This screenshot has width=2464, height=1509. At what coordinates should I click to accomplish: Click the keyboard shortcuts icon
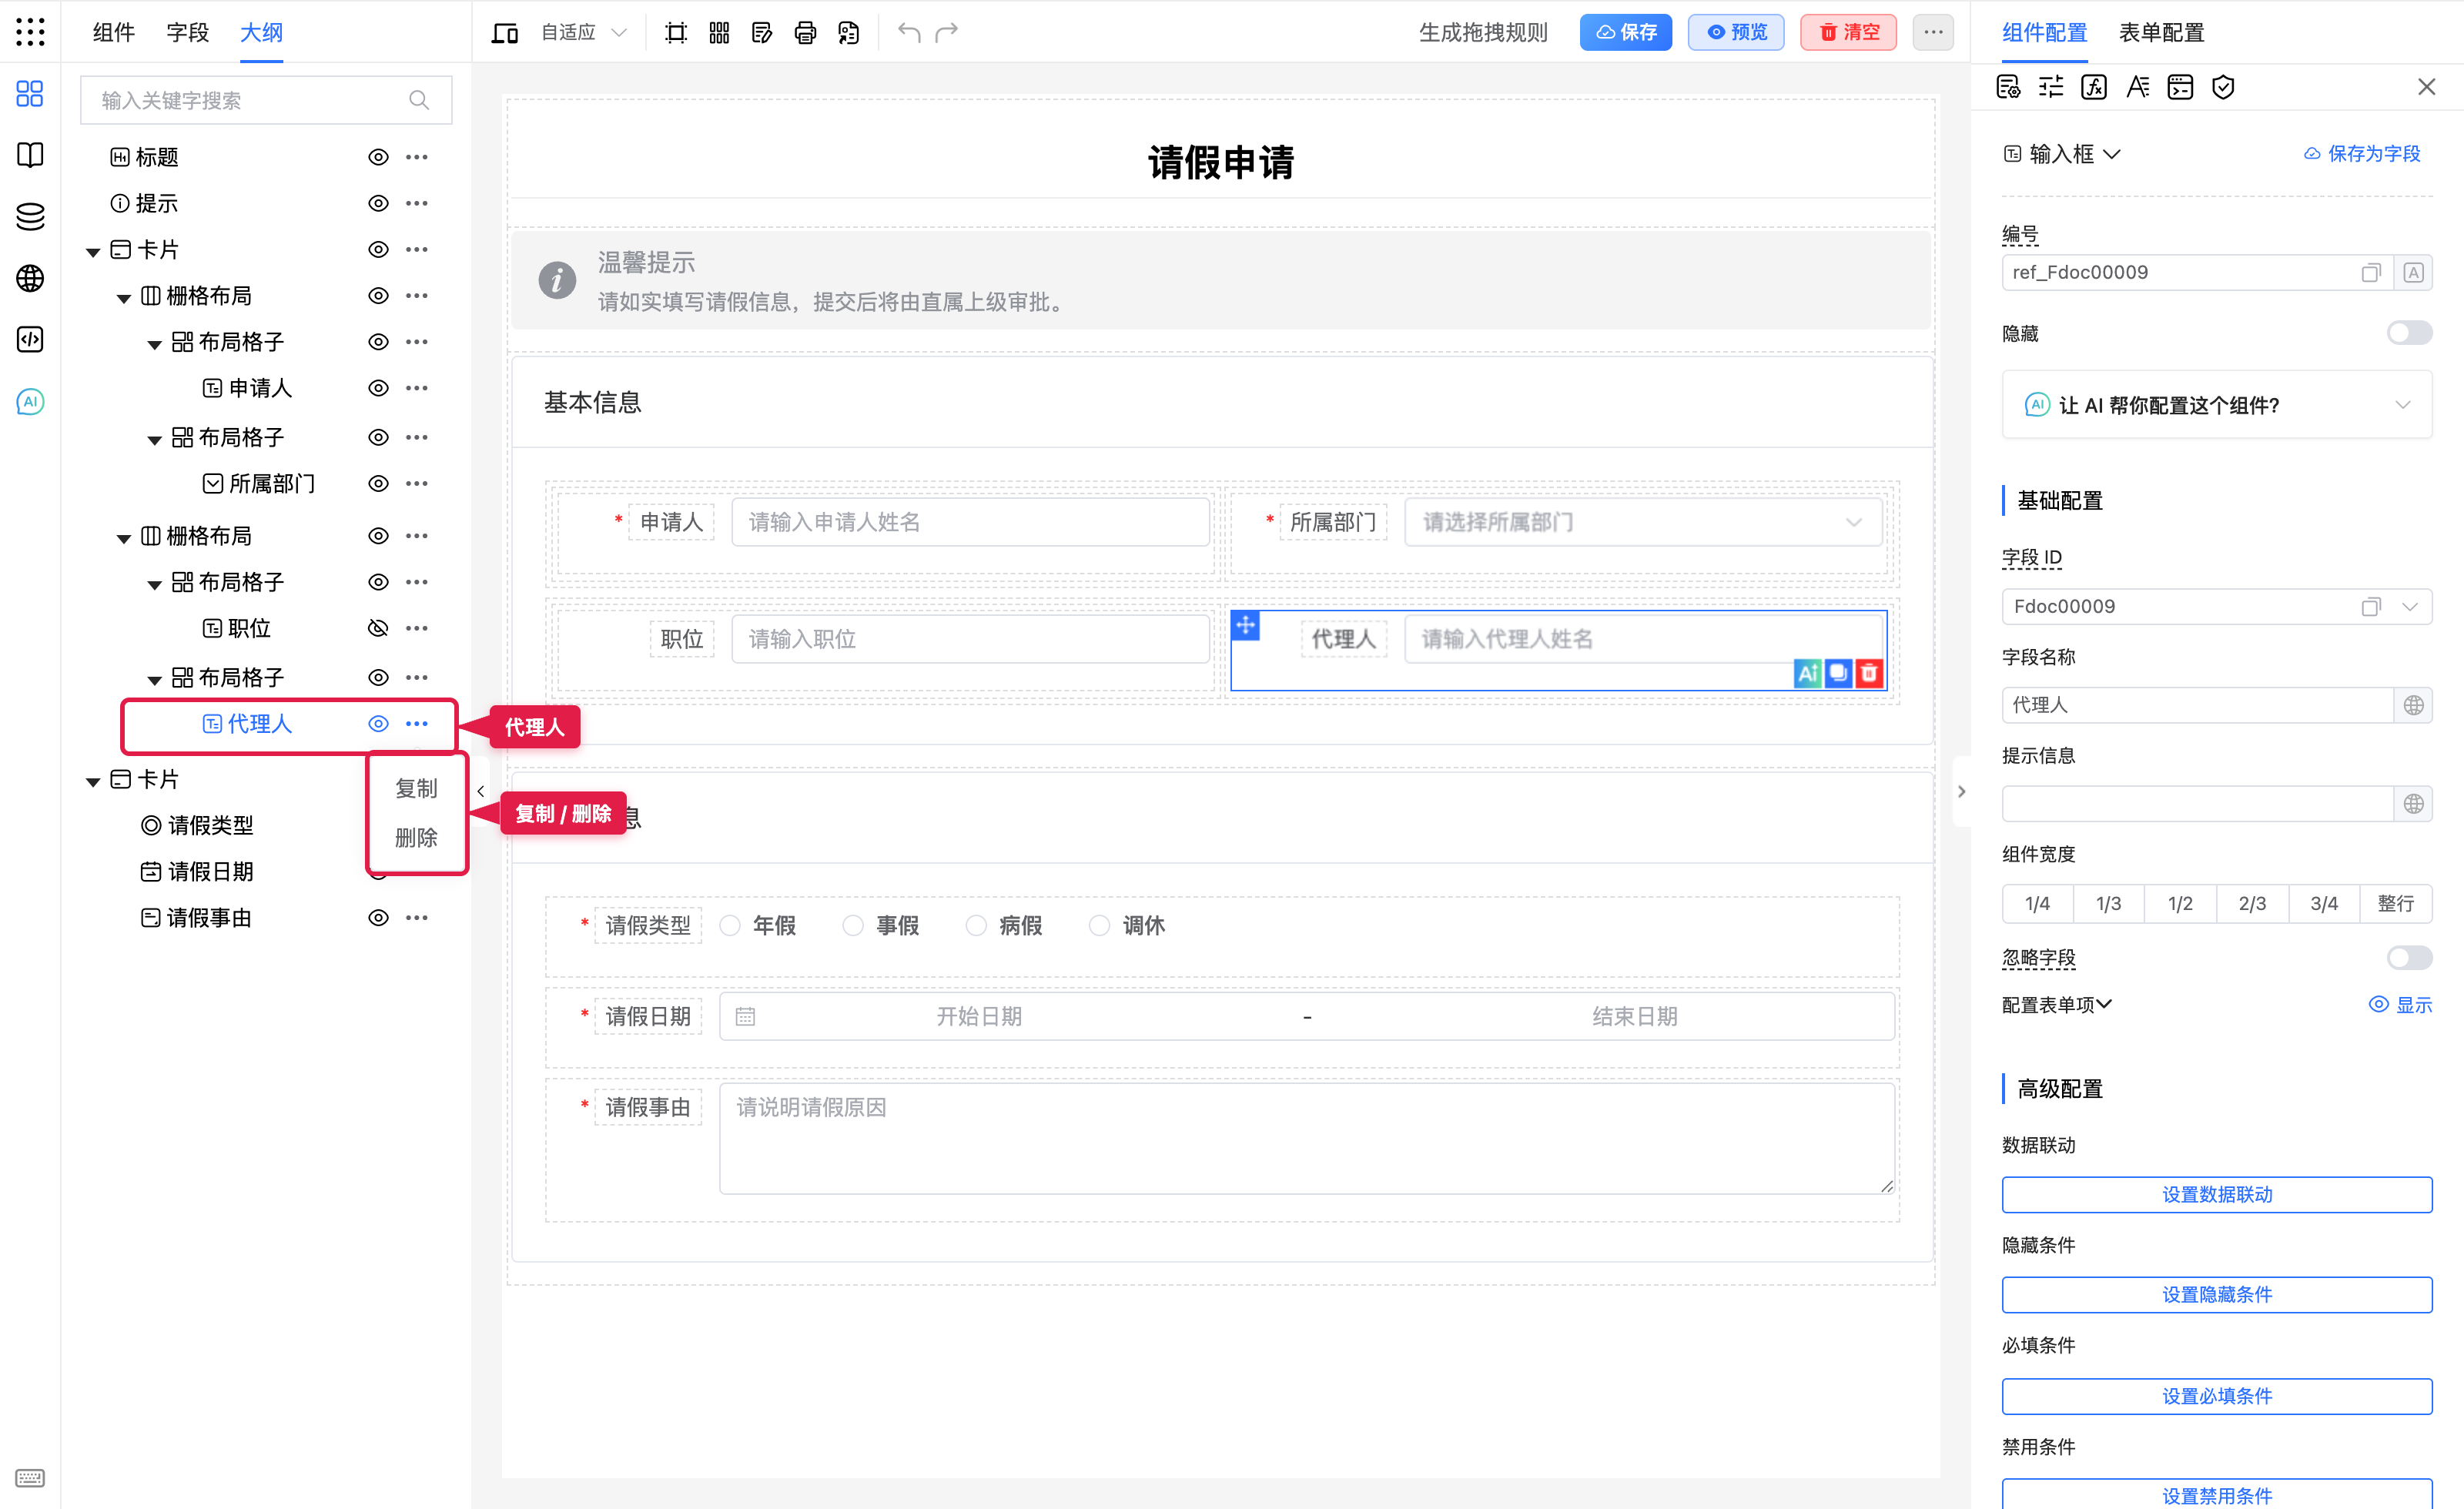tap(30, 1477)
